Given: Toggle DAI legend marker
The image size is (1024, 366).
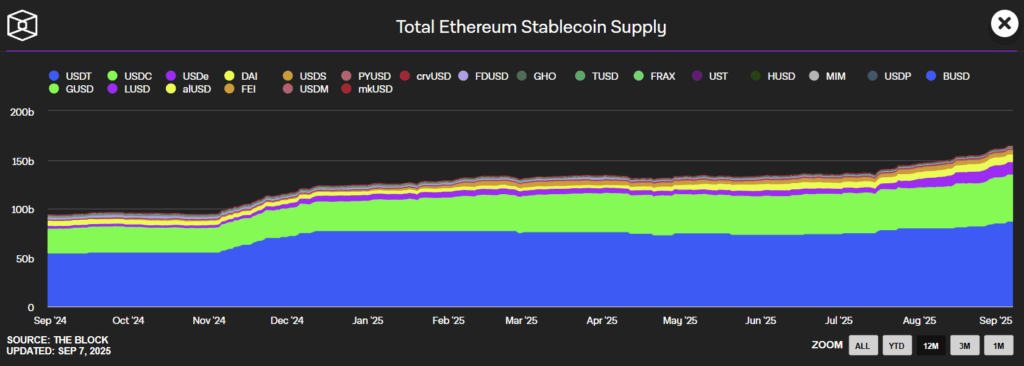Looking at the screenshot, I should [x=229, y=76].
